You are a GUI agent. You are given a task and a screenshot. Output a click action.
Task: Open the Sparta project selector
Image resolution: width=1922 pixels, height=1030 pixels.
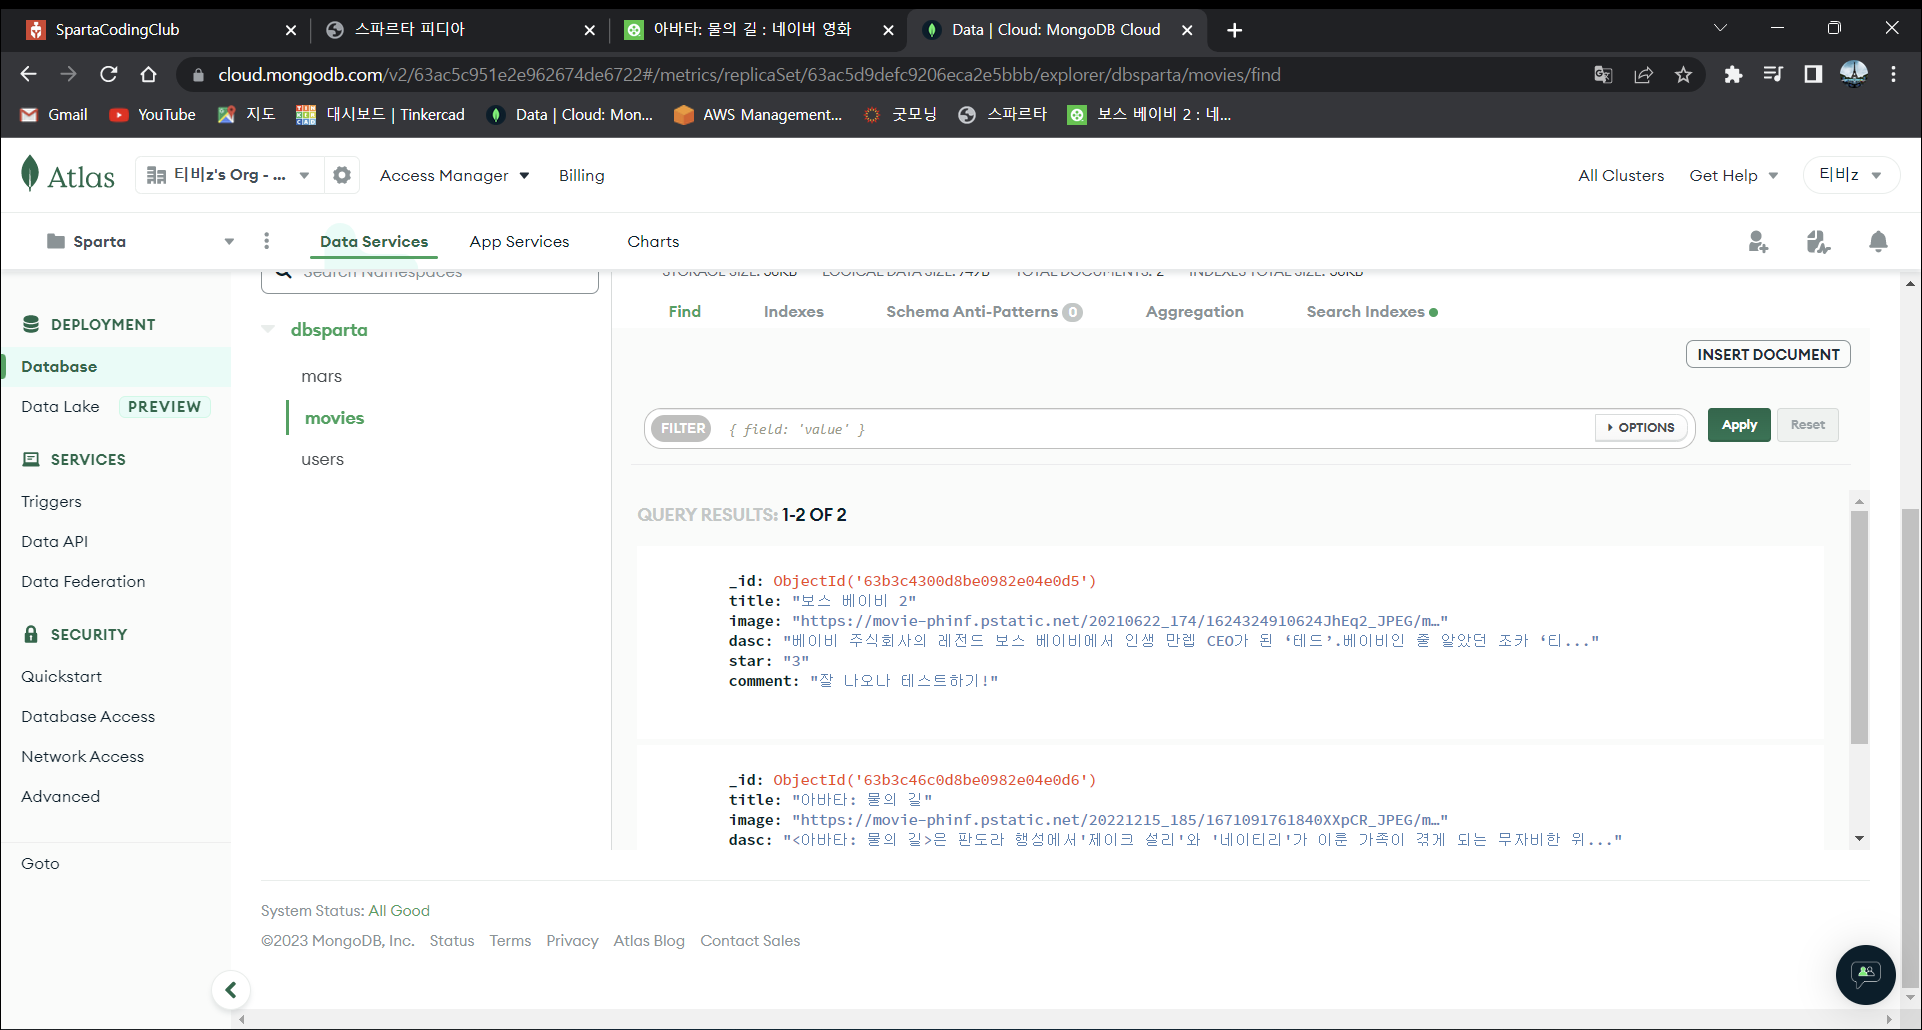140,241
